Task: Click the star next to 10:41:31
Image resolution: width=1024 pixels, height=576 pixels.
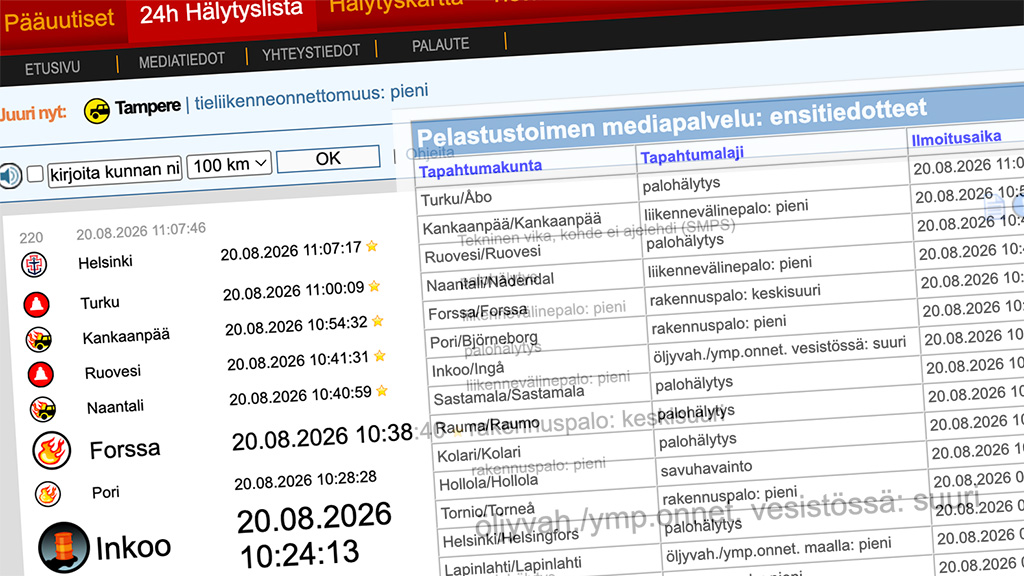Action: point(379,356)
